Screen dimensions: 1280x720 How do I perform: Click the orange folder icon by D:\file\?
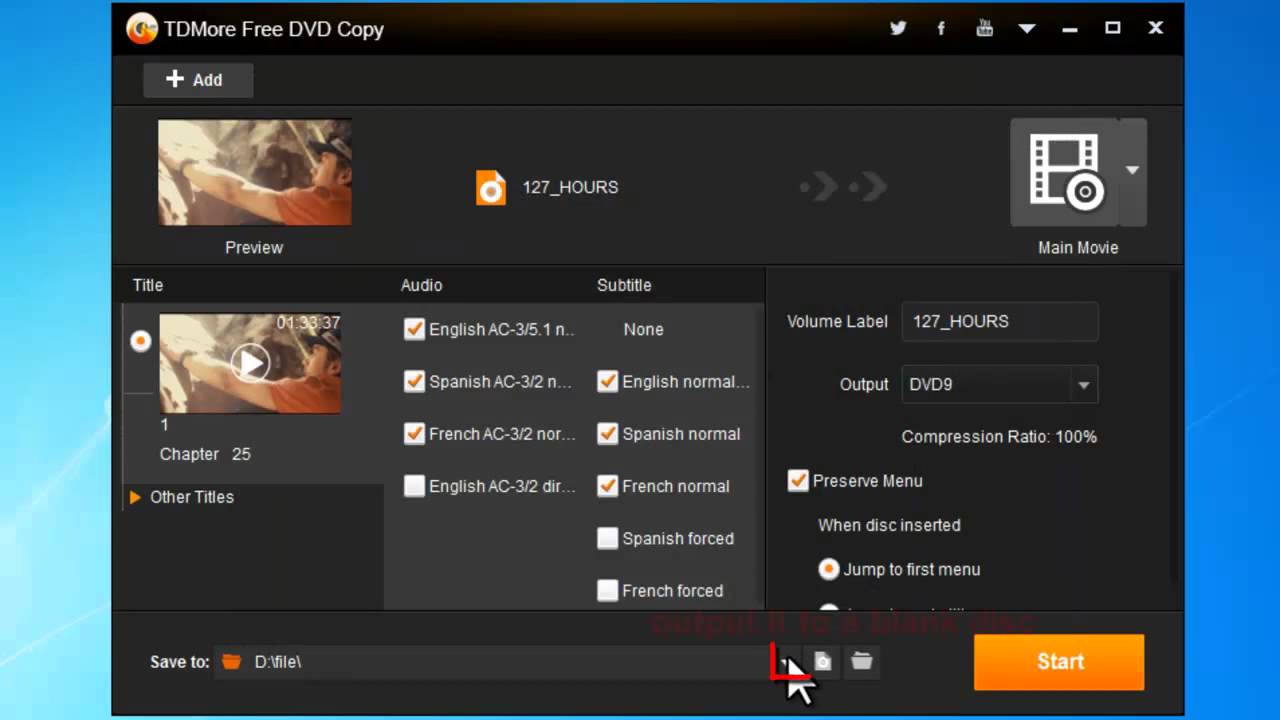pyautogui.click(x=232, y=661)
